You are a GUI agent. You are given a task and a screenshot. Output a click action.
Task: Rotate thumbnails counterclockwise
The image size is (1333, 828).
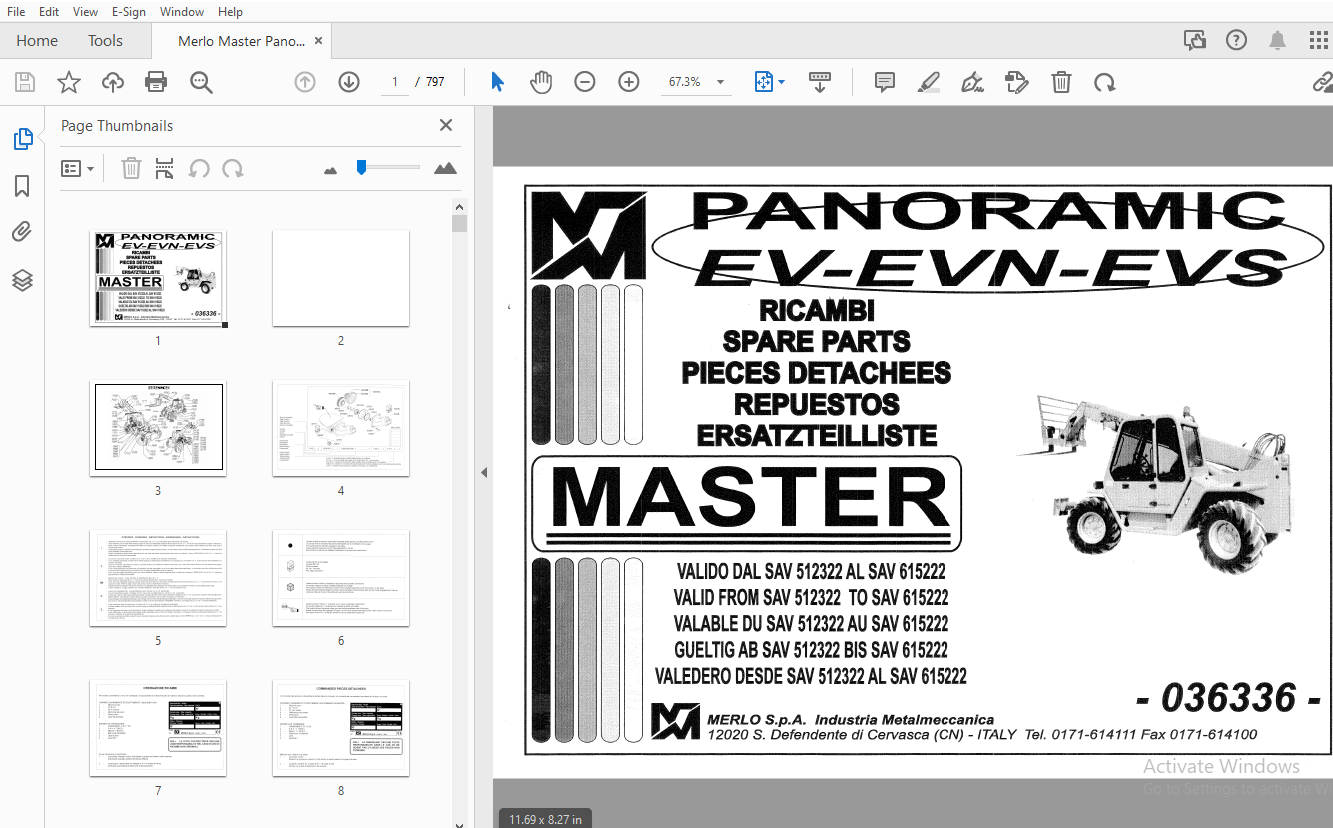coord(199,168)
